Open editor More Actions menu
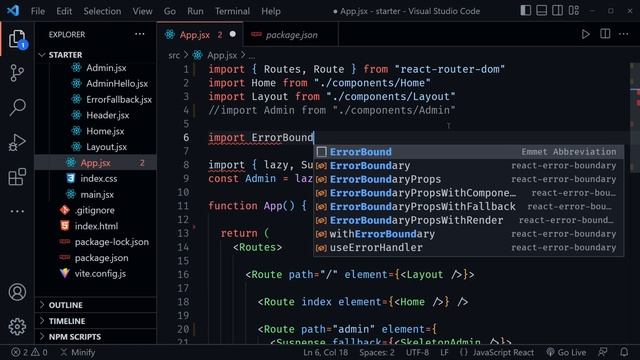The image size is (640, 360). [x=624, y=34]
